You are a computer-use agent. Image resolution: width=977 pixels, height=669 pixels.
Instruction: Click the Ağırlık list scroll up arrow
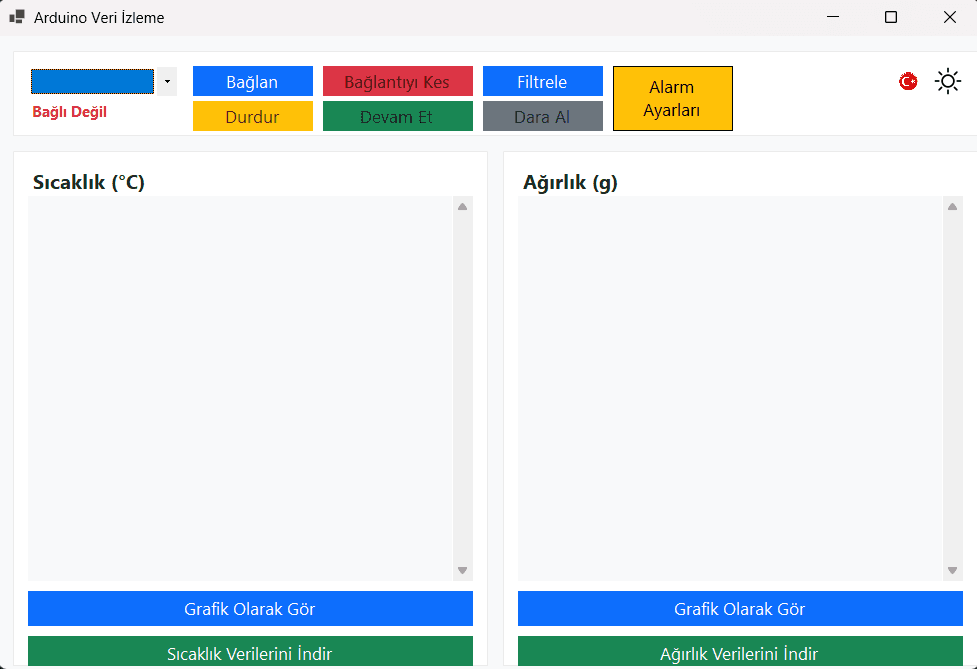pos(952,206)
